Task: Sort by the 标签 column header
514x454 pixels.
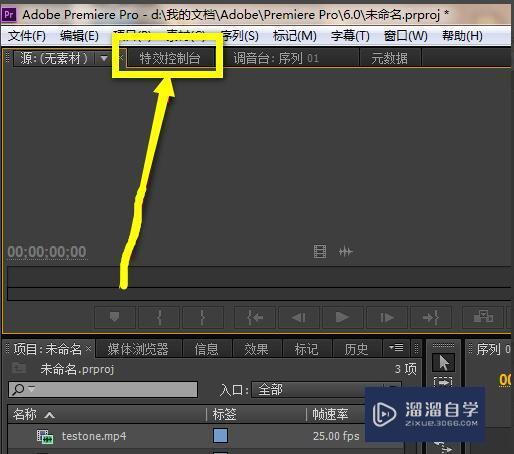Action: pos(225,415)
